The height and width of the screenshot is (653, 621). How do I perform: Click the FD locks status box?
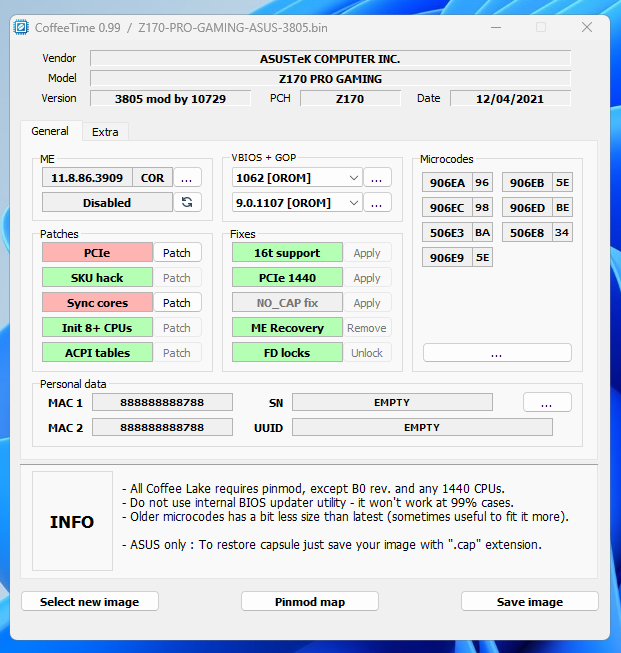287,353
